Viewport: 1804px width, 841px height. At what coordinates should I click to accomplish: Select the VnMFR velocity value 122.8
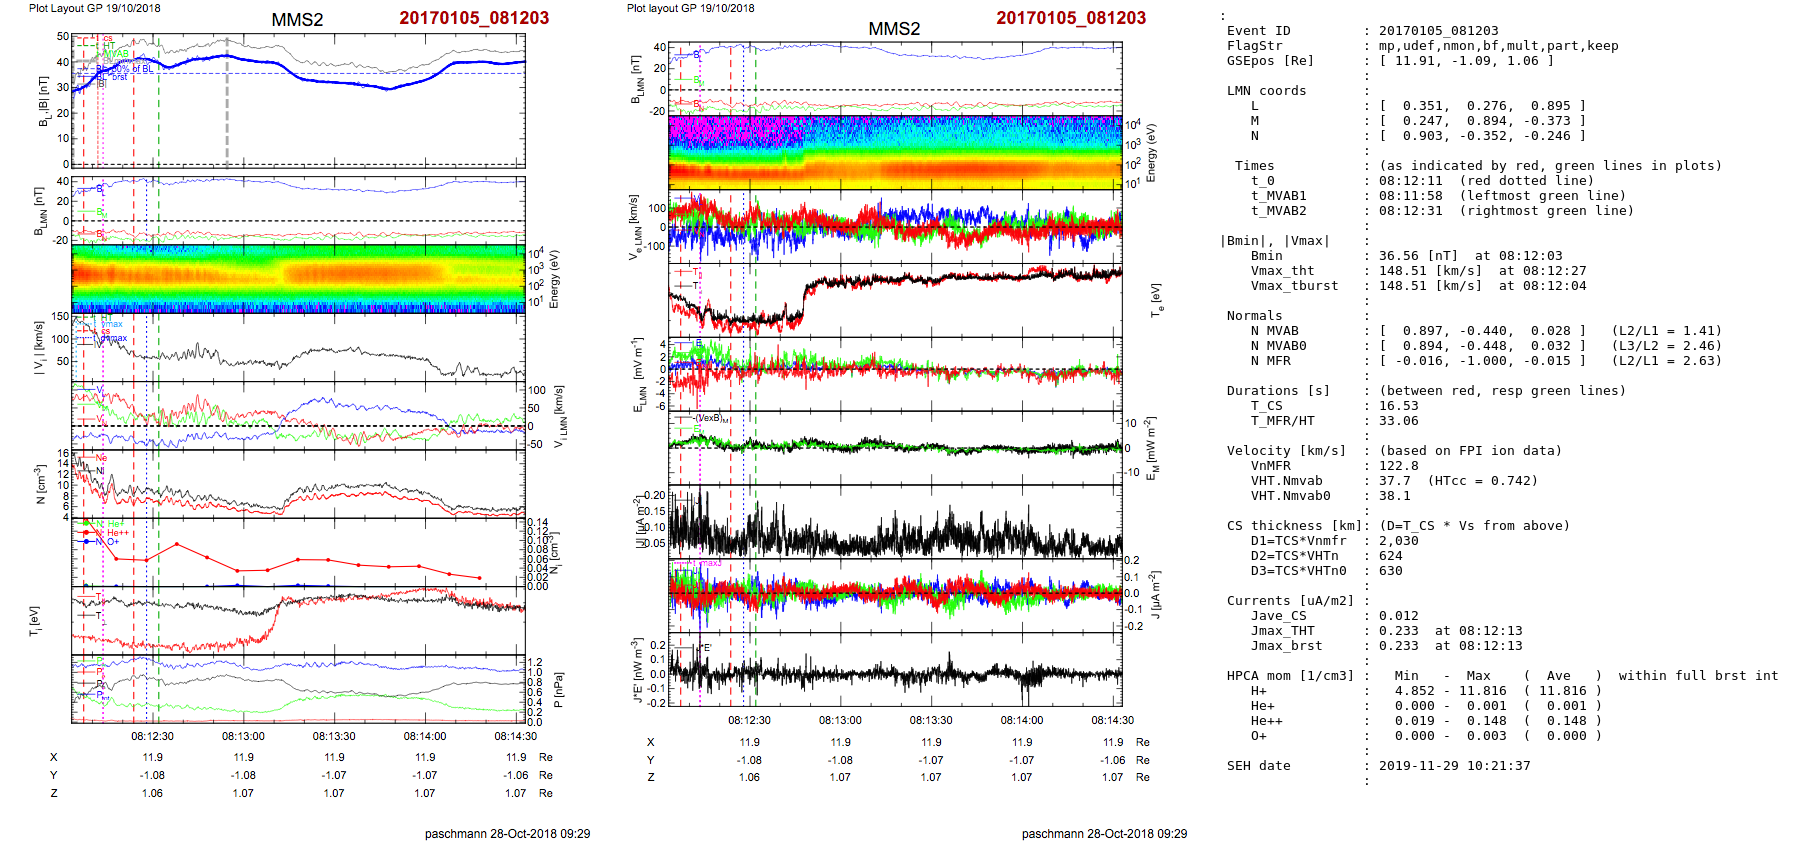[1398, 466]
